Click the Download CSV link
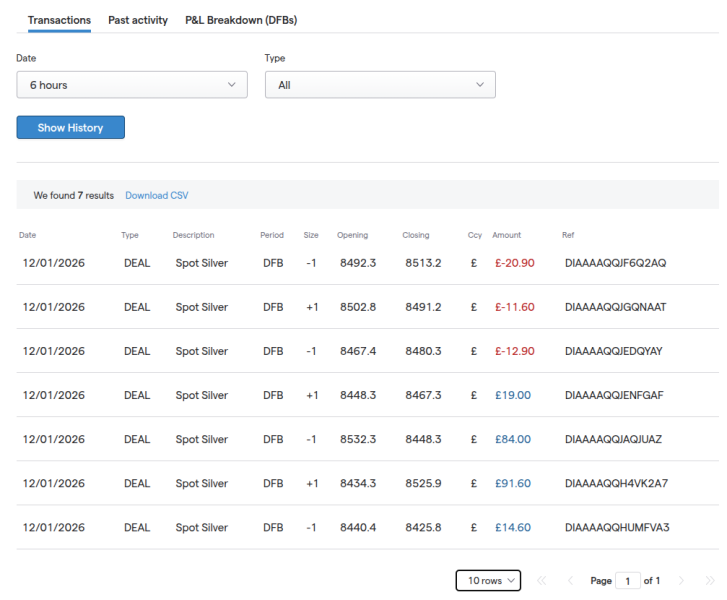This screenshot has height=600, width=727. coord(156,195)
